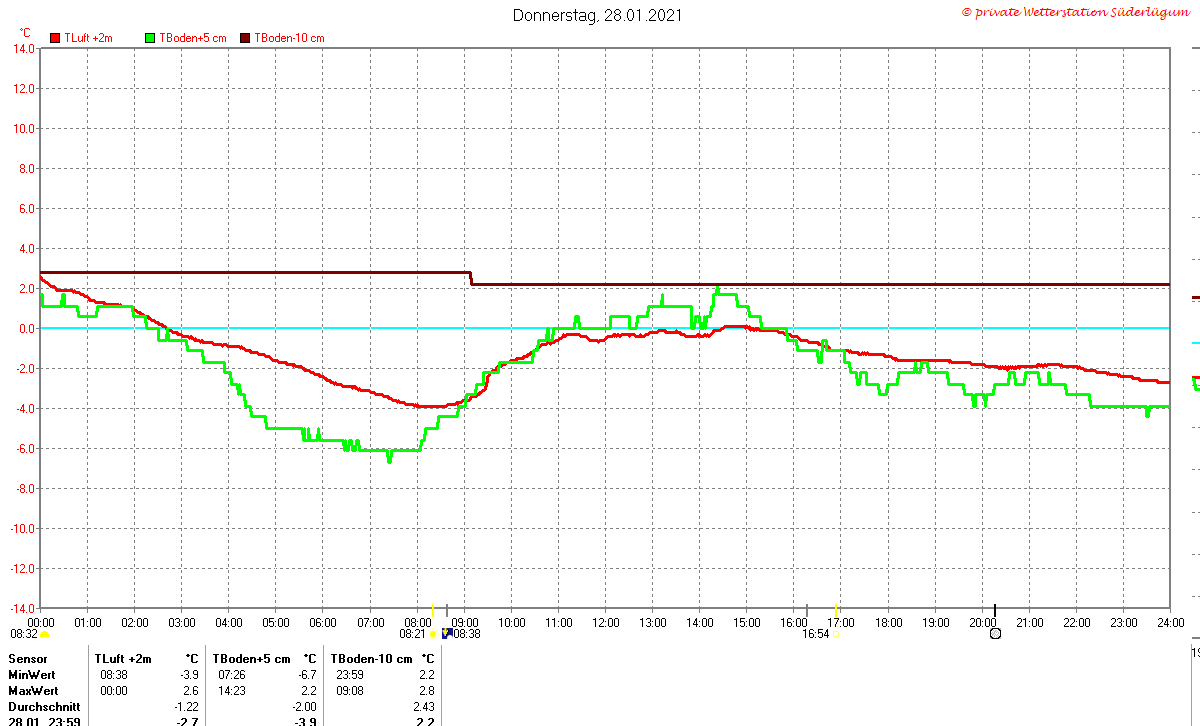This screenshot has height=726, width=1200.
Task: Click the Sensor column header
Action: pyautogui.click(x=27, y=659)
